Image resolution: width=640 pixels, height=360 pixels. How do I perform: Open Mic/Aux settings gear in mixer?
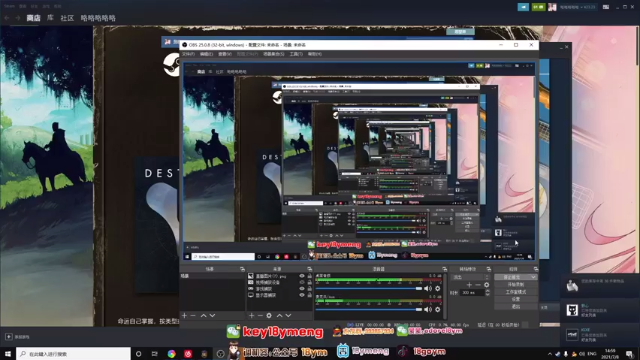point(438,309)
